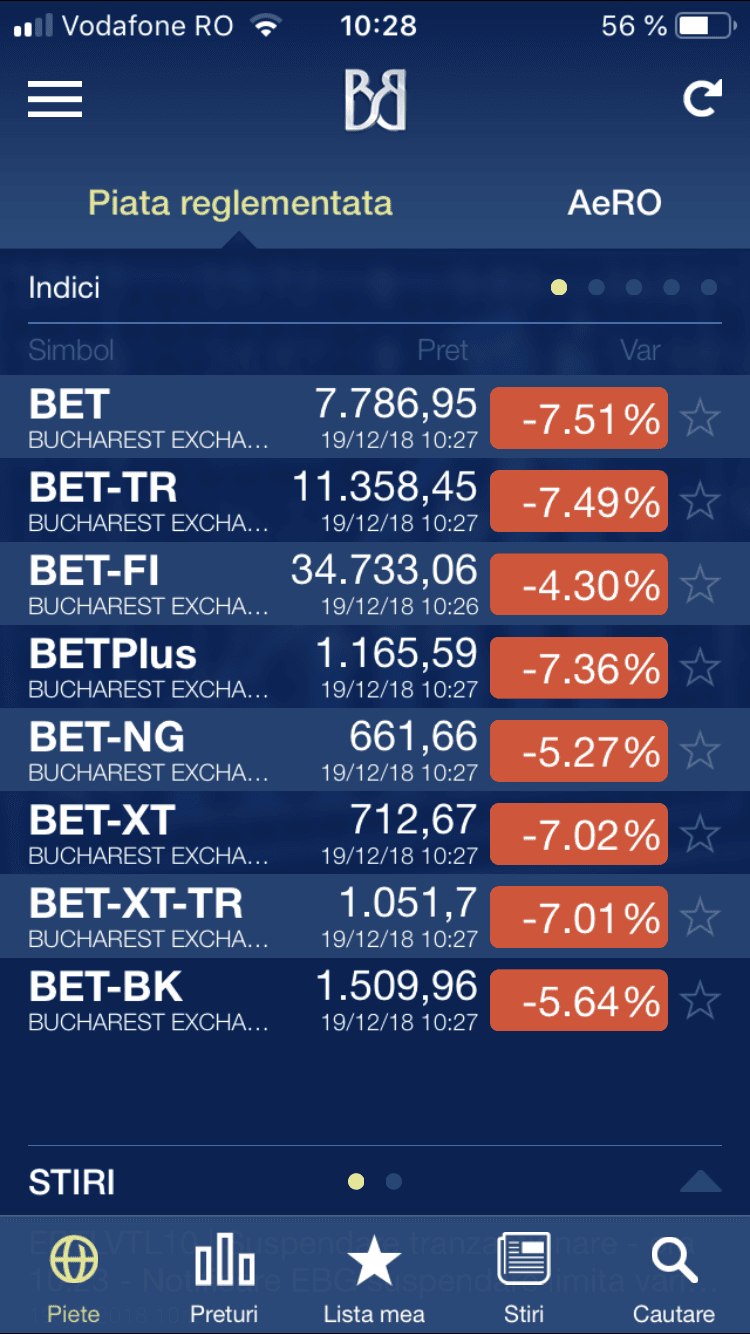Switch to the AeRO tab
The width and height of the screenshot is (750, 1334).
[615, 203]
